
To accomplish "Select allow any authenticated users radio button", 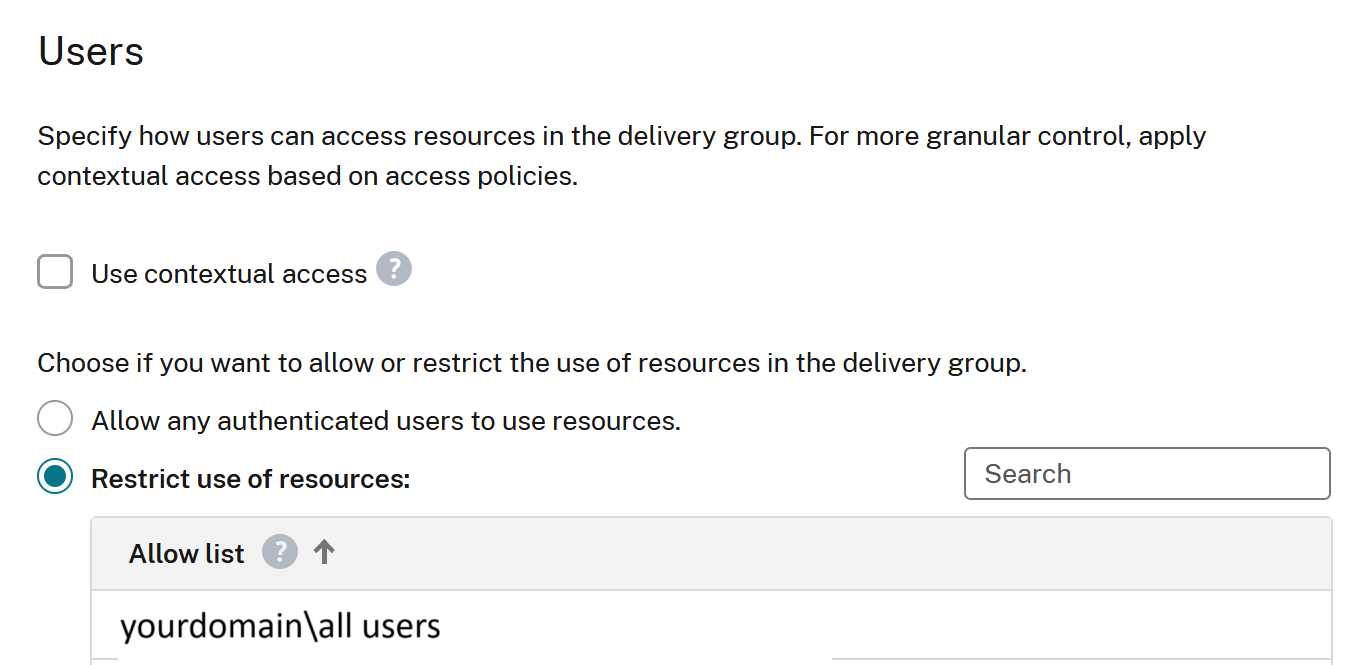I will click(x=55, y=418).
